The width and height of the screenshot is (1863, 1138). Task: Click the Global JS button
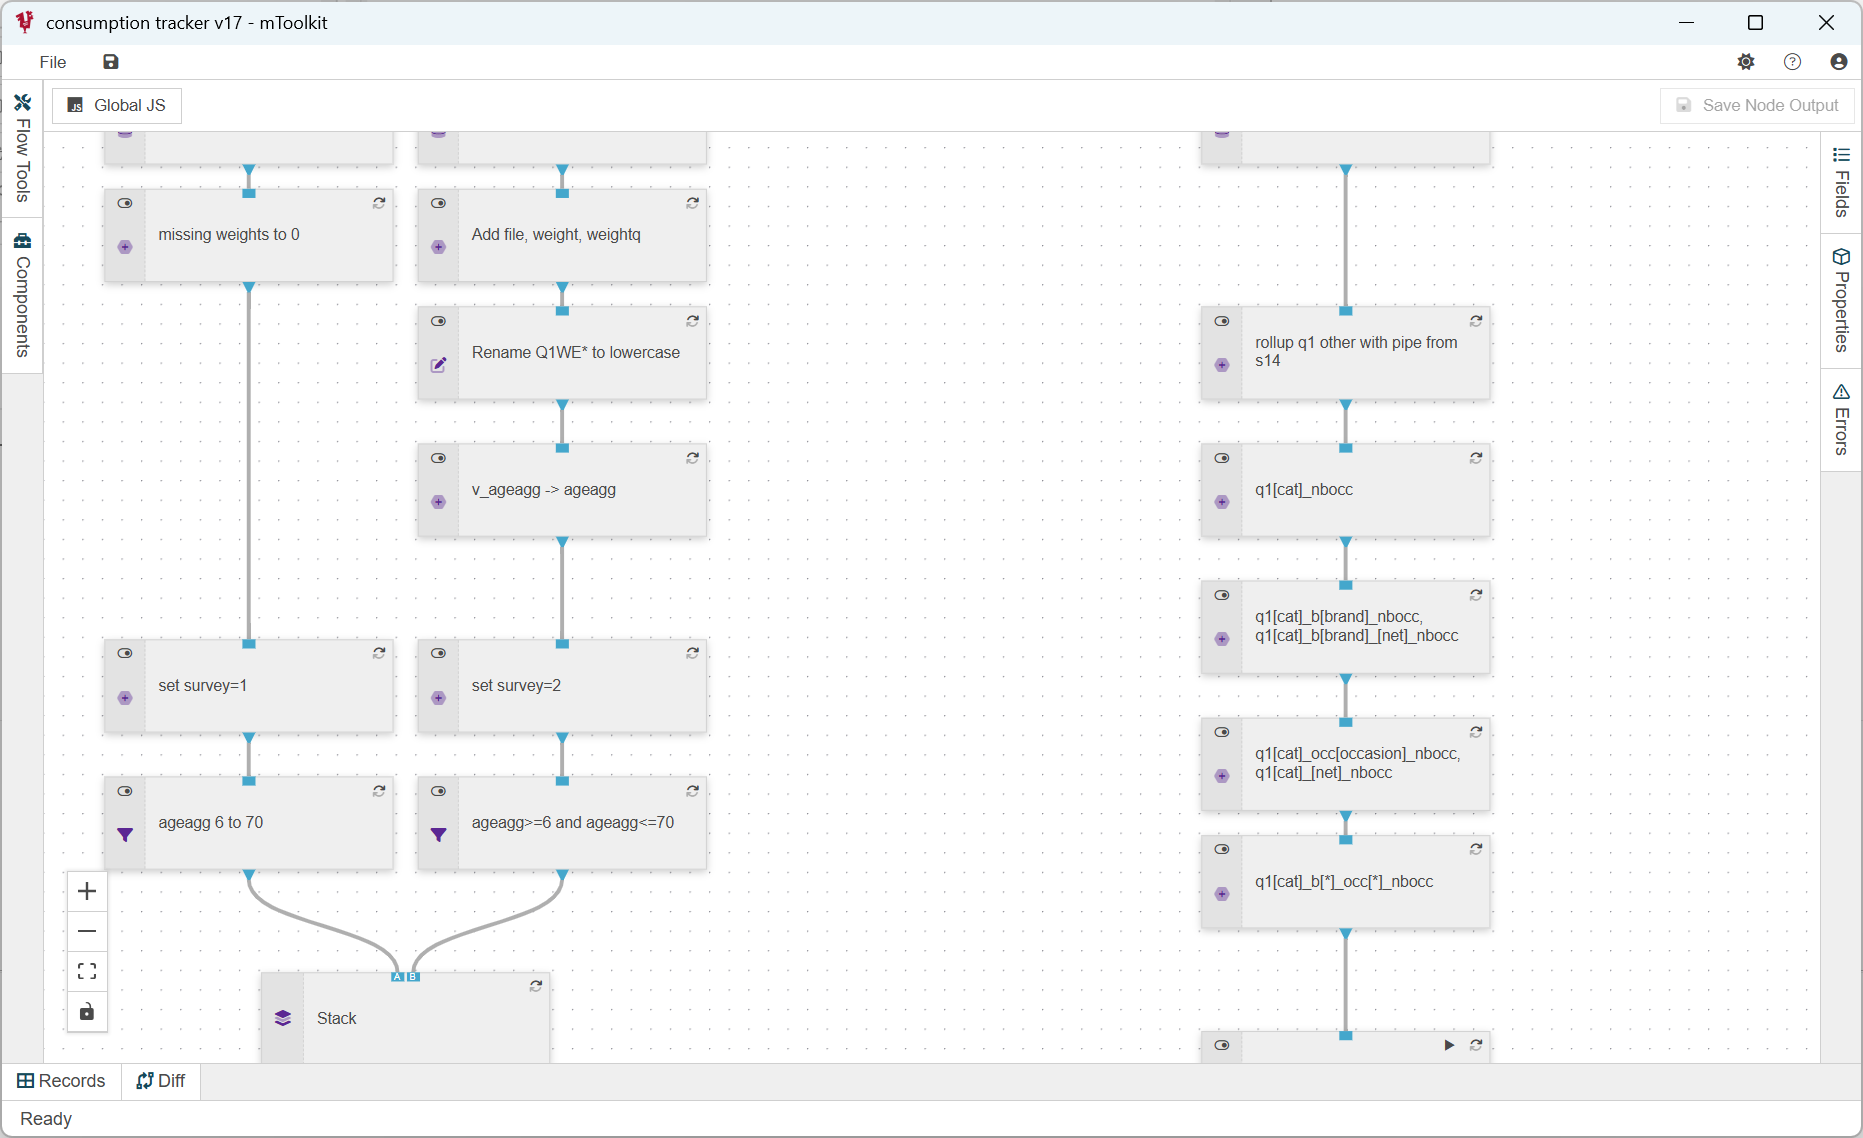click(x=117, y=105)
